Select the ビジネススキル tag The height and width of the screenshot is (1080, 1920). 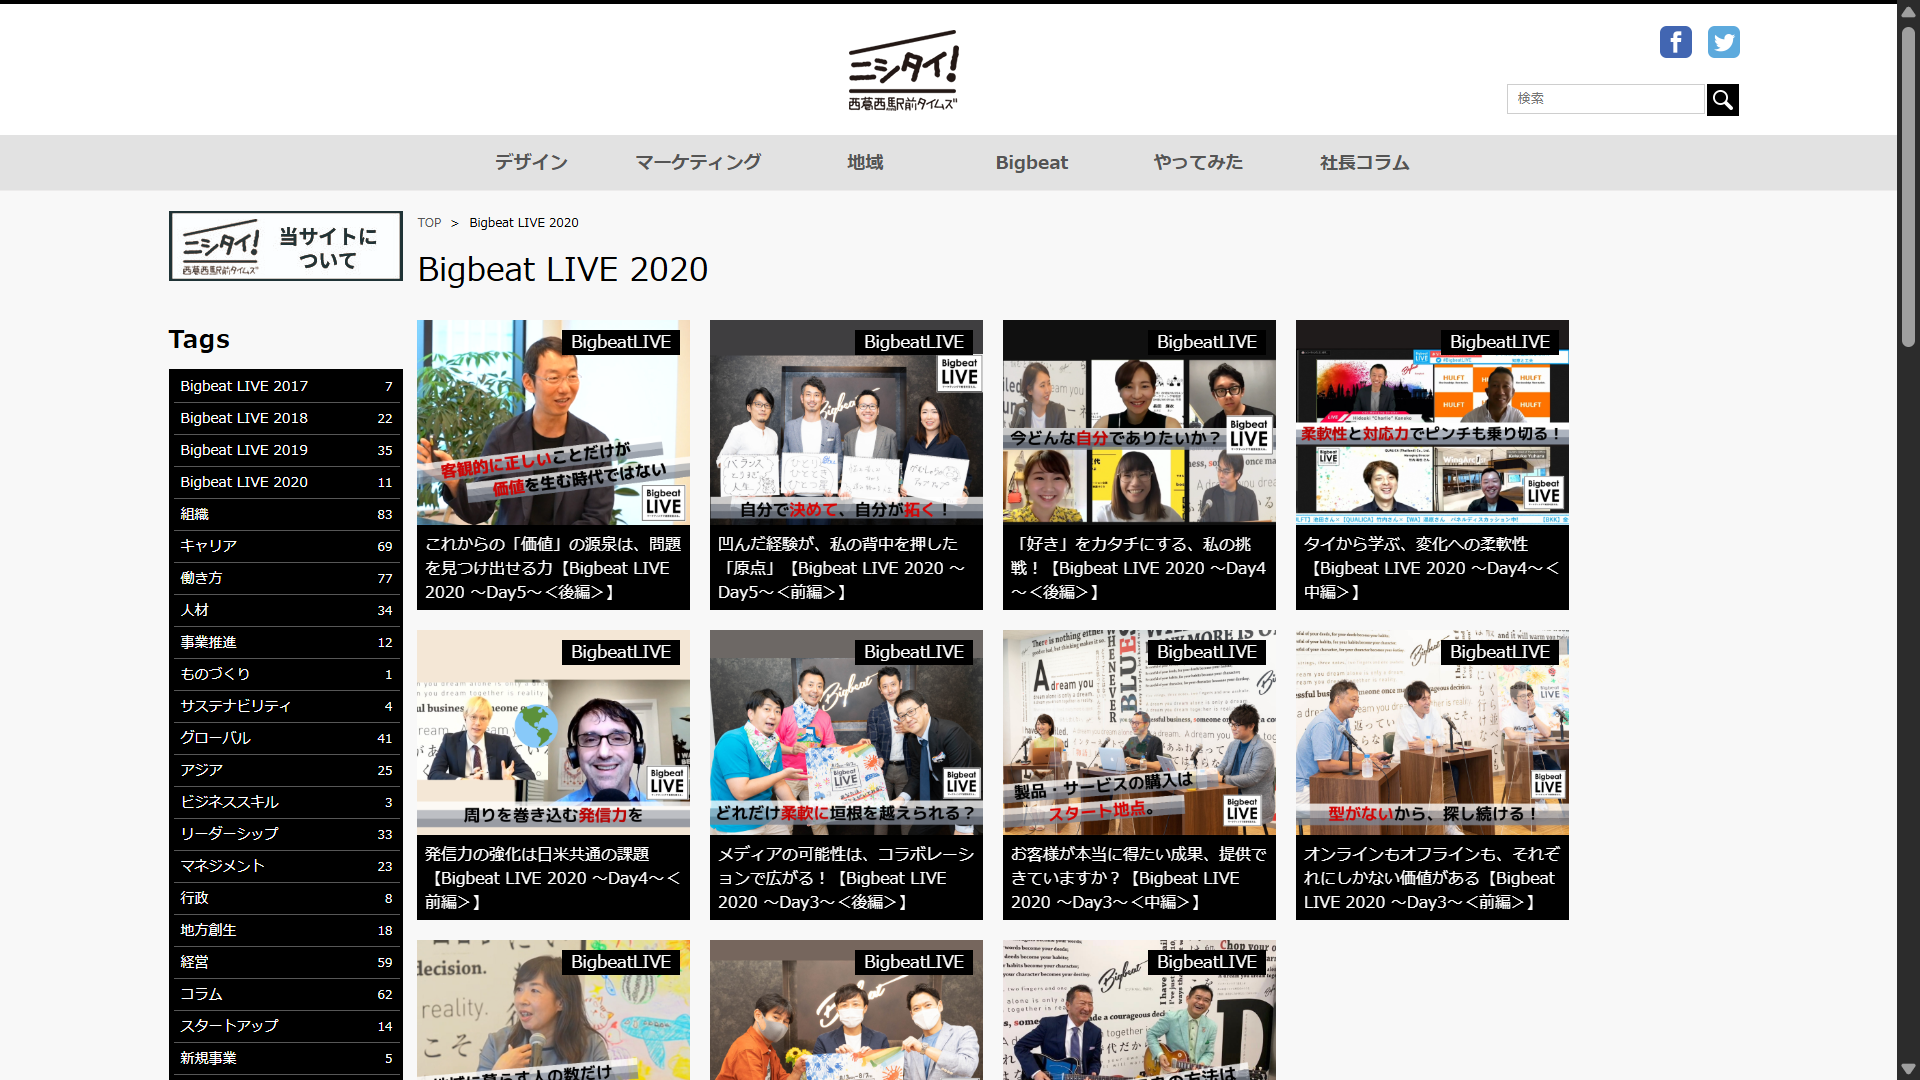[x=286, y=802]
